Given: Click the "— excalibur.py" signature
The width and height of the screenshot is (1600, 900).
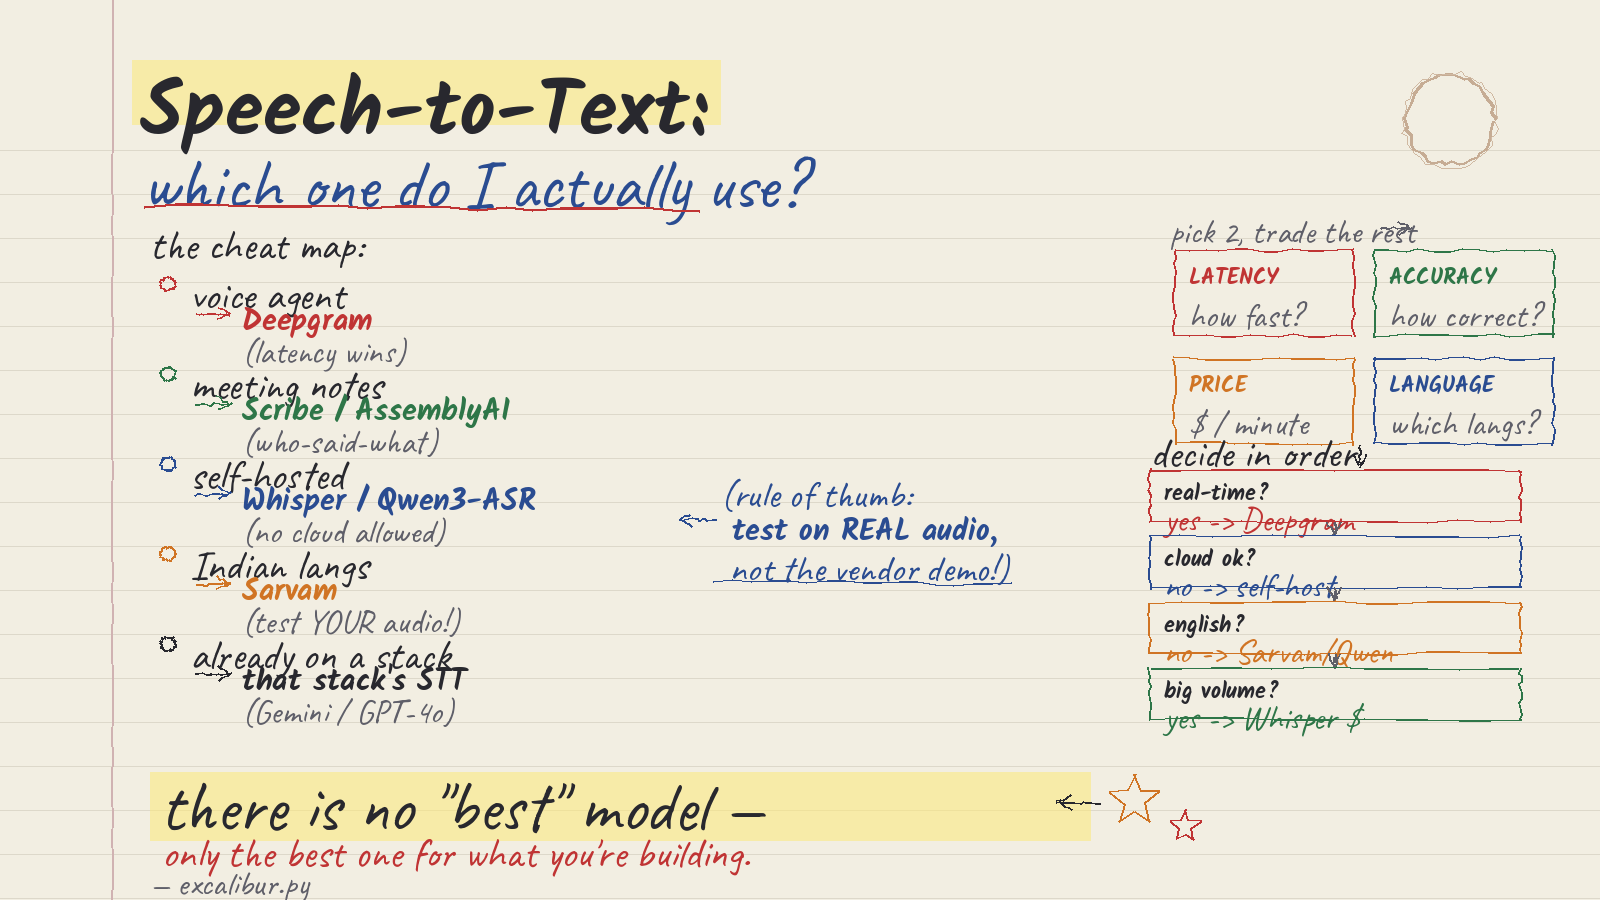Looking at the screenshot, I should (233, 885).
